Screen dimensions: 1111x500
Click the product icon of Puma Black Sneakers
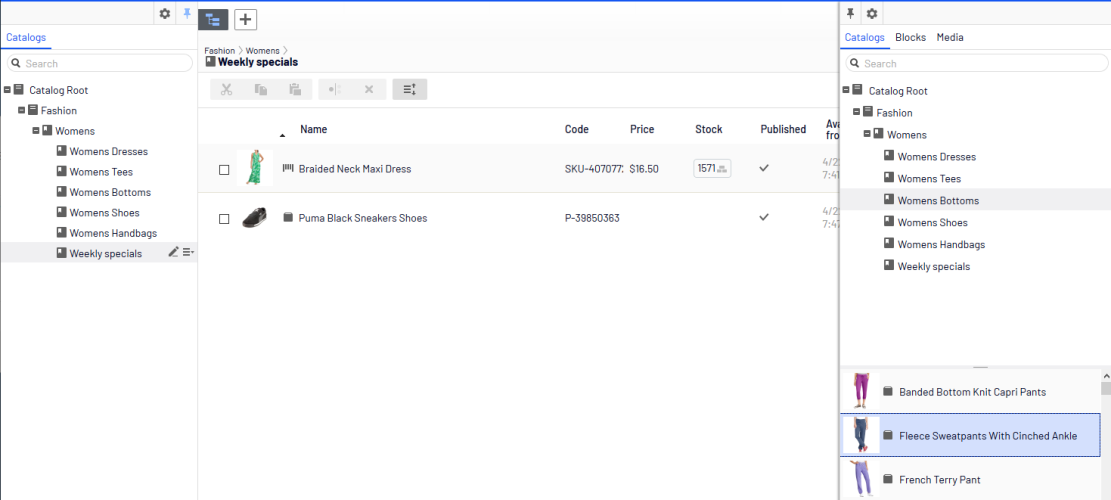(x=288, y=218)
